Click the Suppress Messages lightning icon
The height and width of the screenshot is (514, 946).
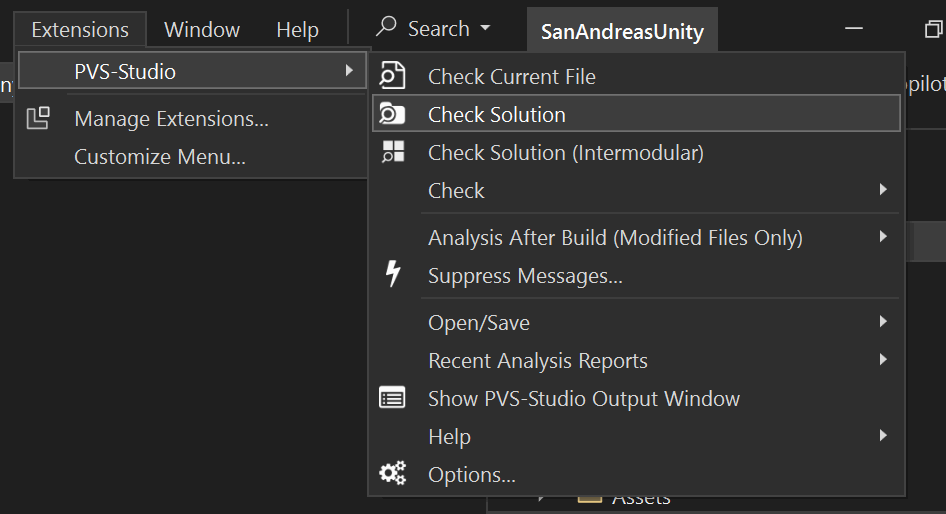[393, 274]
